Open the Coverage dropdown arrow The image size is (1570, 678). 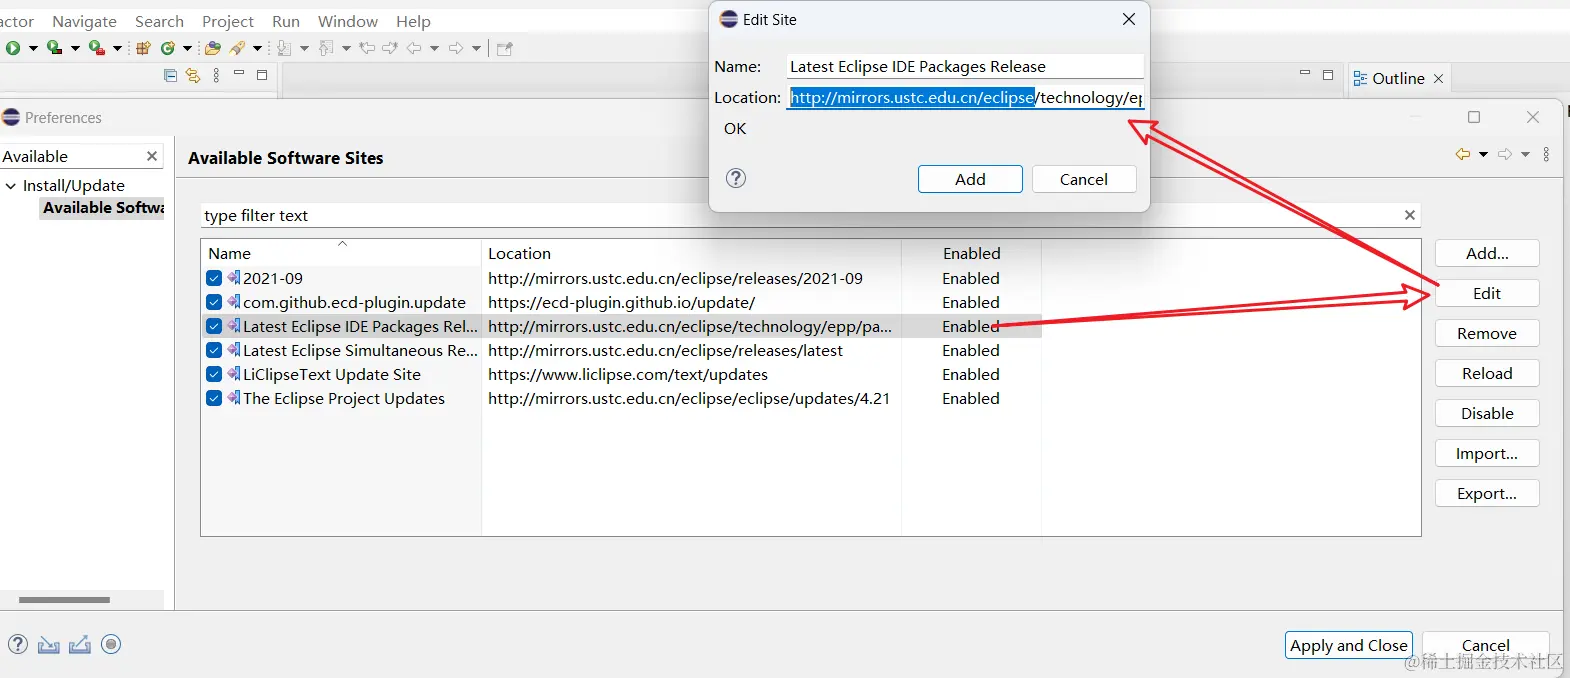click(75, 48)
